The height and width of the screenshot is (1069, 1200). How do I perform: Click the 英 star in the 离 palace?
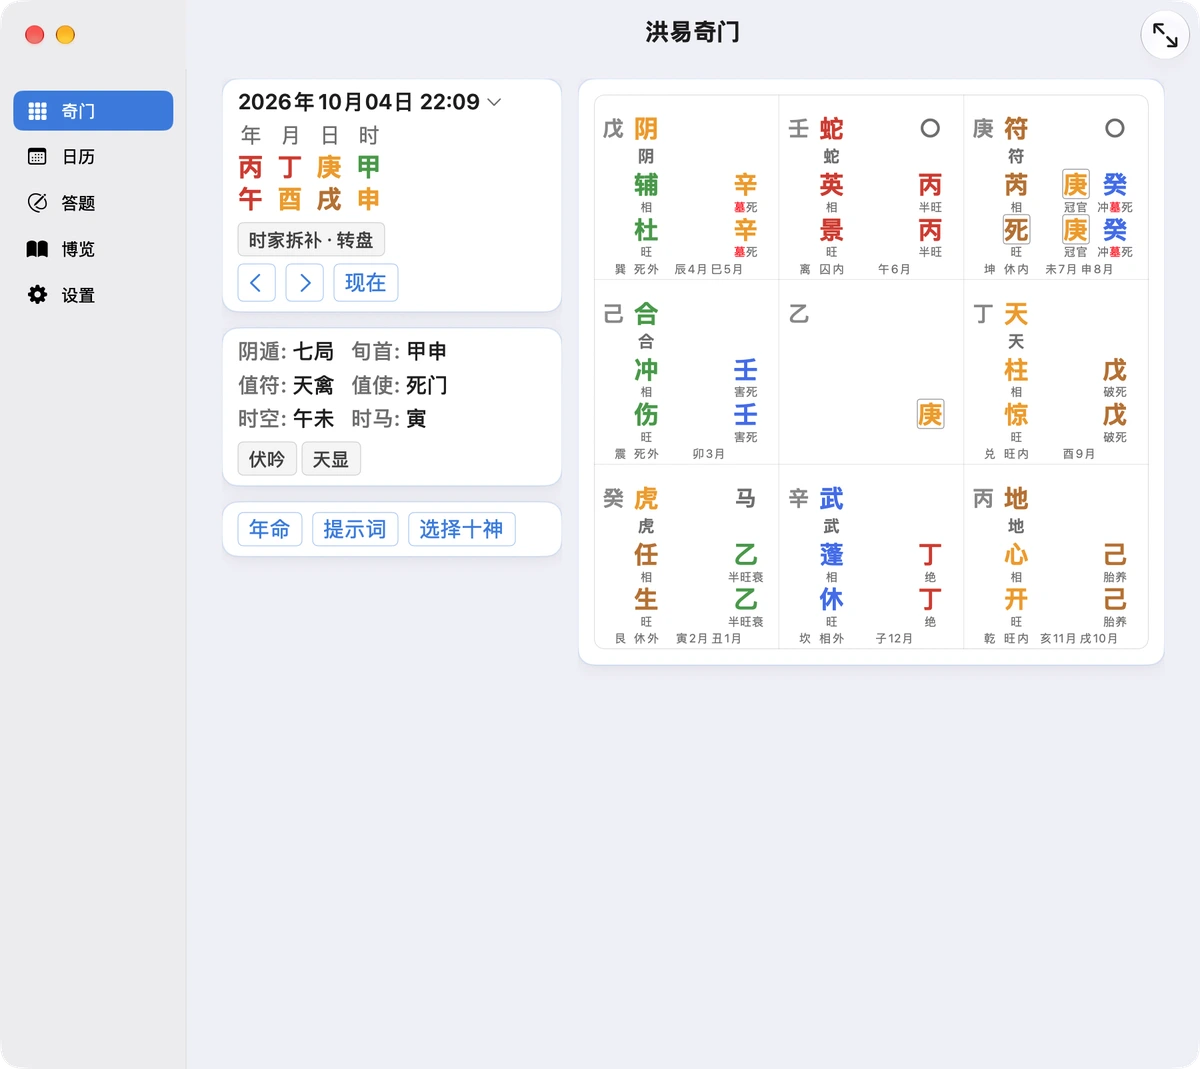(831, 185)
